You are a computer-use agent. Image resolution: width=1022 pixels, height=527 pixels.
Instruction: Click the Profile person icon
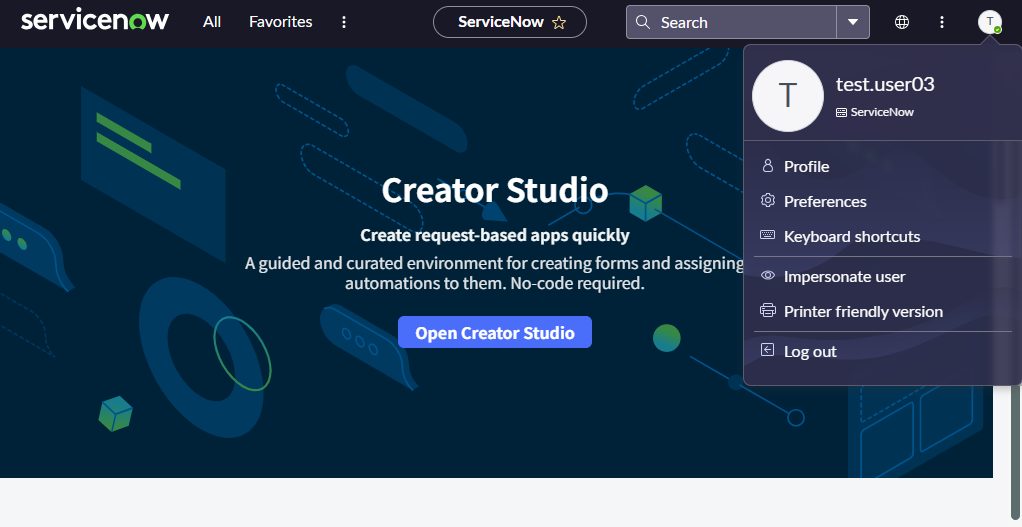tap(768, 165)
